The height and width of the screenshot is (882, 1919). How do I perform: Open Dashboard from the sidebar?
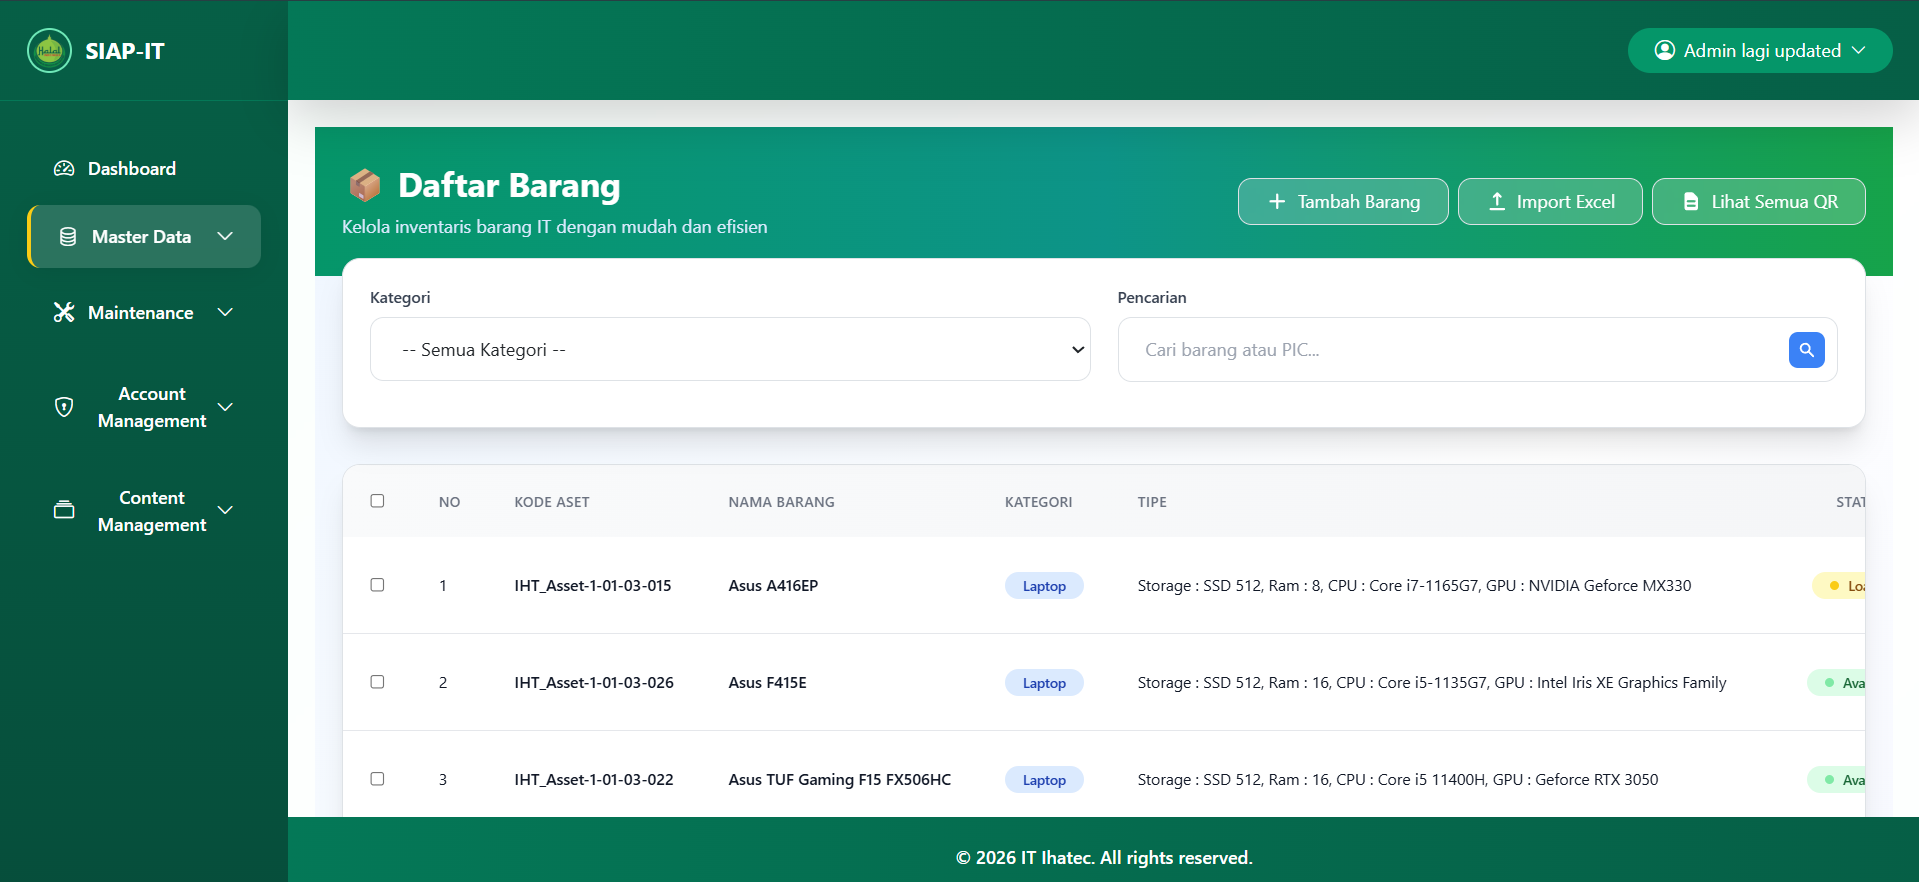(144, 168)
